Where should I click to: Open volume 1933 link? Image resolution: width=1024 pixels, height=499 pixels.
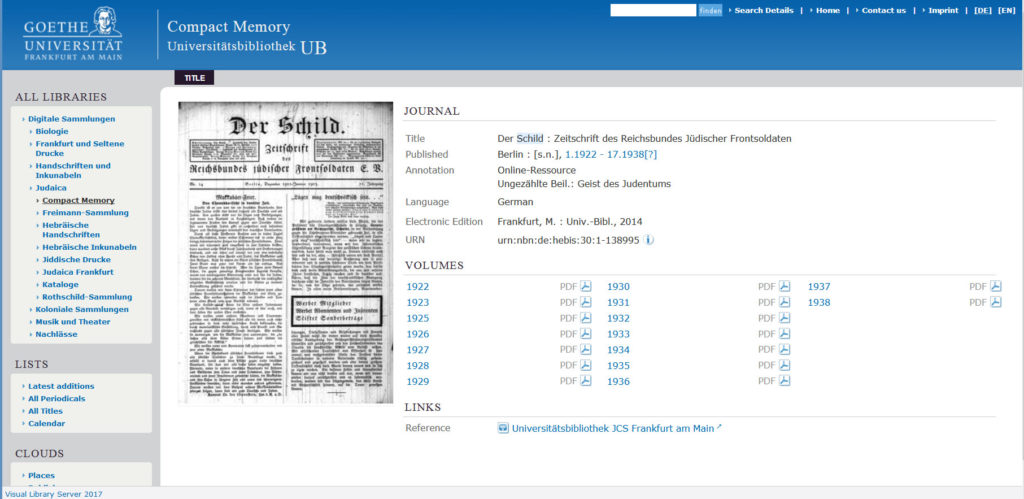618,334
